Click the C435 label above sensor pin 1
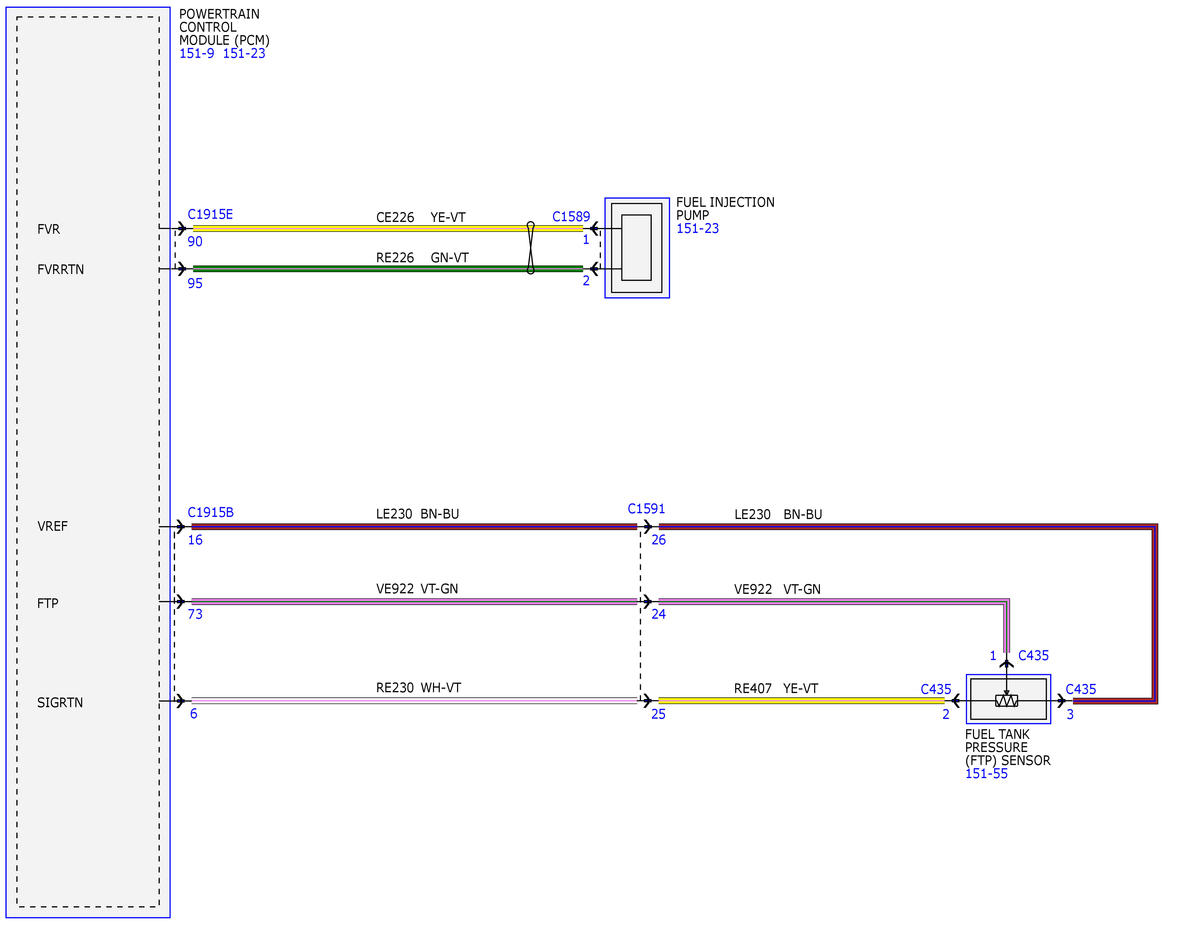 tap(1033, 656)
